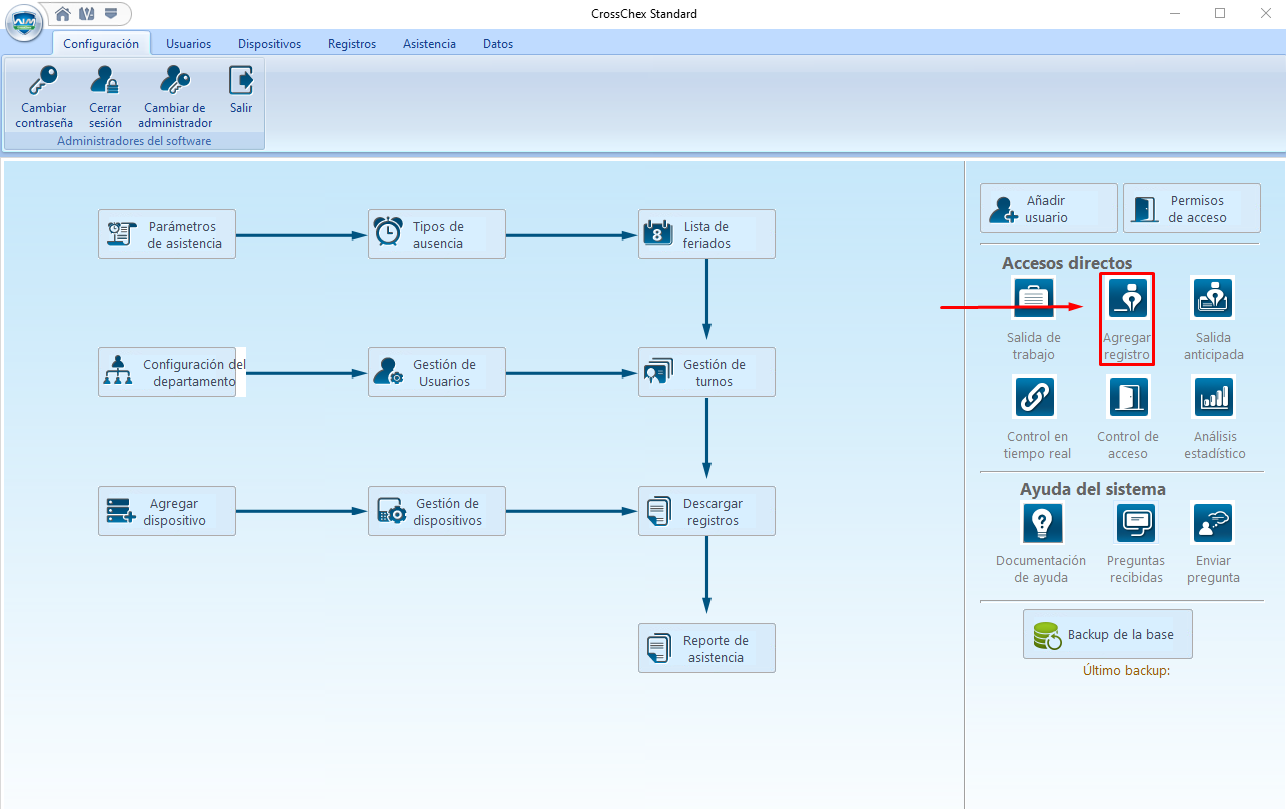This screenshot has width=1286, height=809.
Task: Click the Cerrar sesión icon
Action: pos(105,79)
